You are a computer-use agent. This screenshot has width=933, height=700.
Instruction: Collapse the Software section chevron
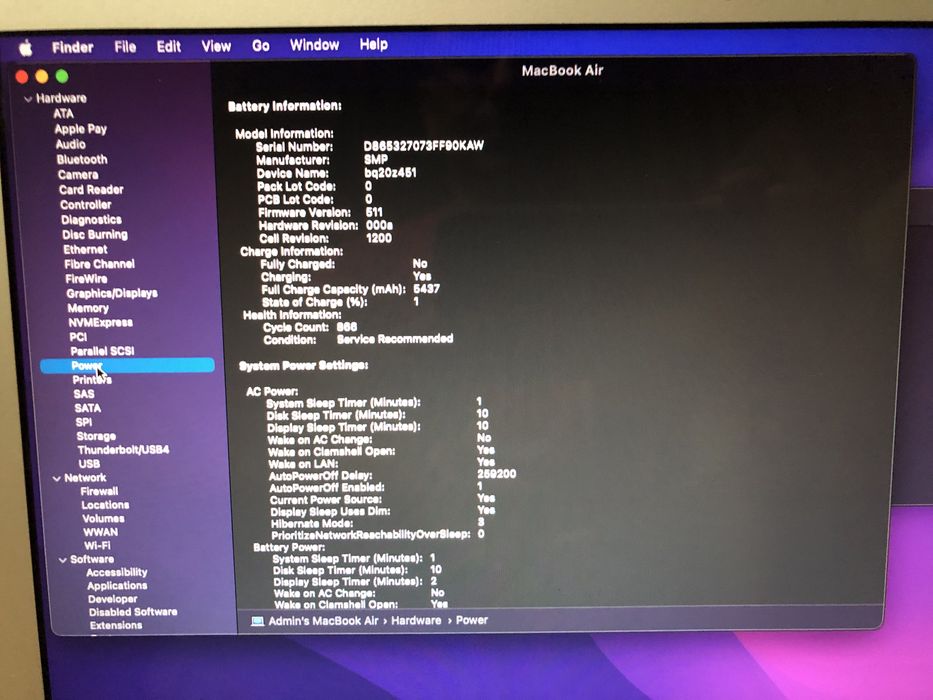(x=62, y=560)
